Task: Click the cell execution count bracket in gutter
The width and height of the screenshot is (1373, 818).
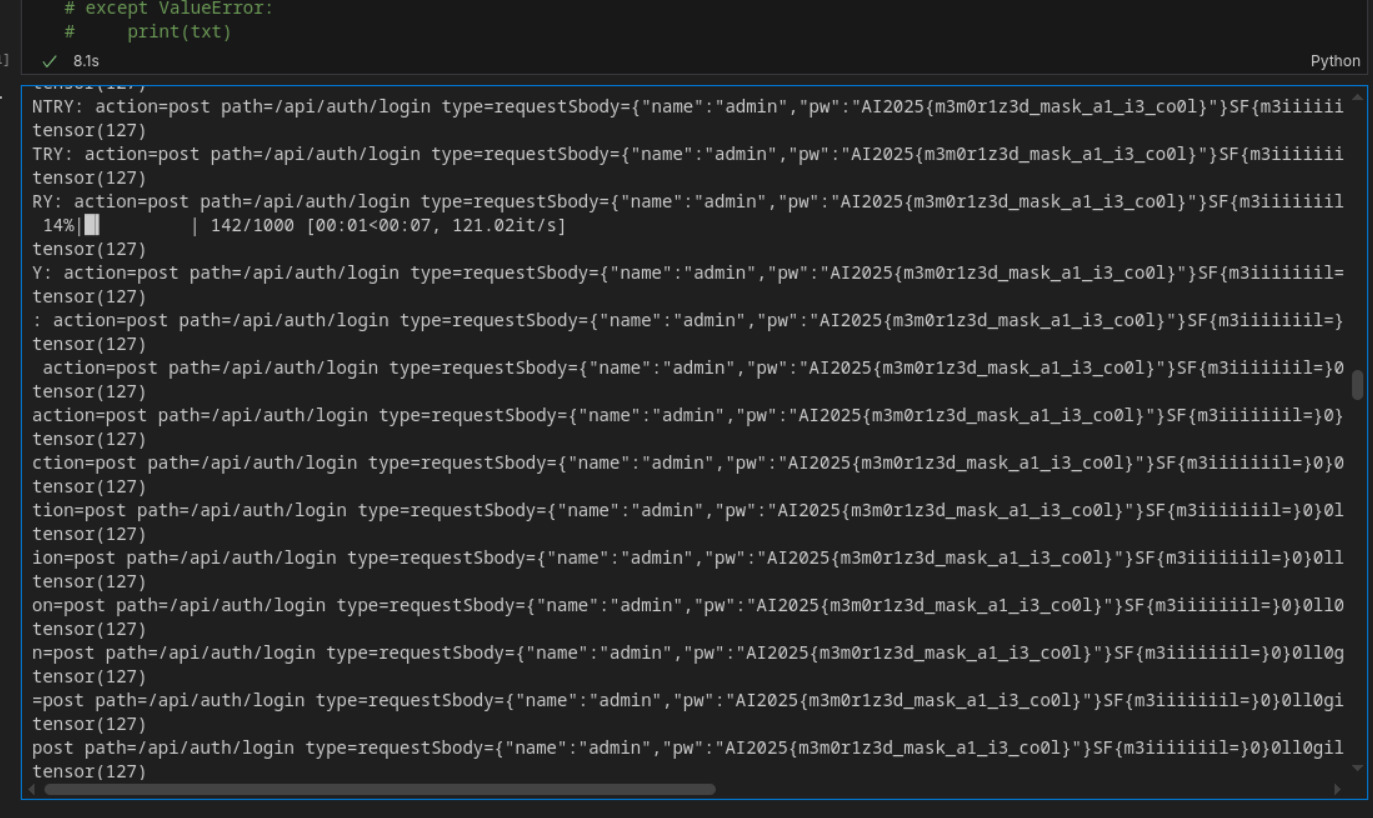Action: [5, 61]
